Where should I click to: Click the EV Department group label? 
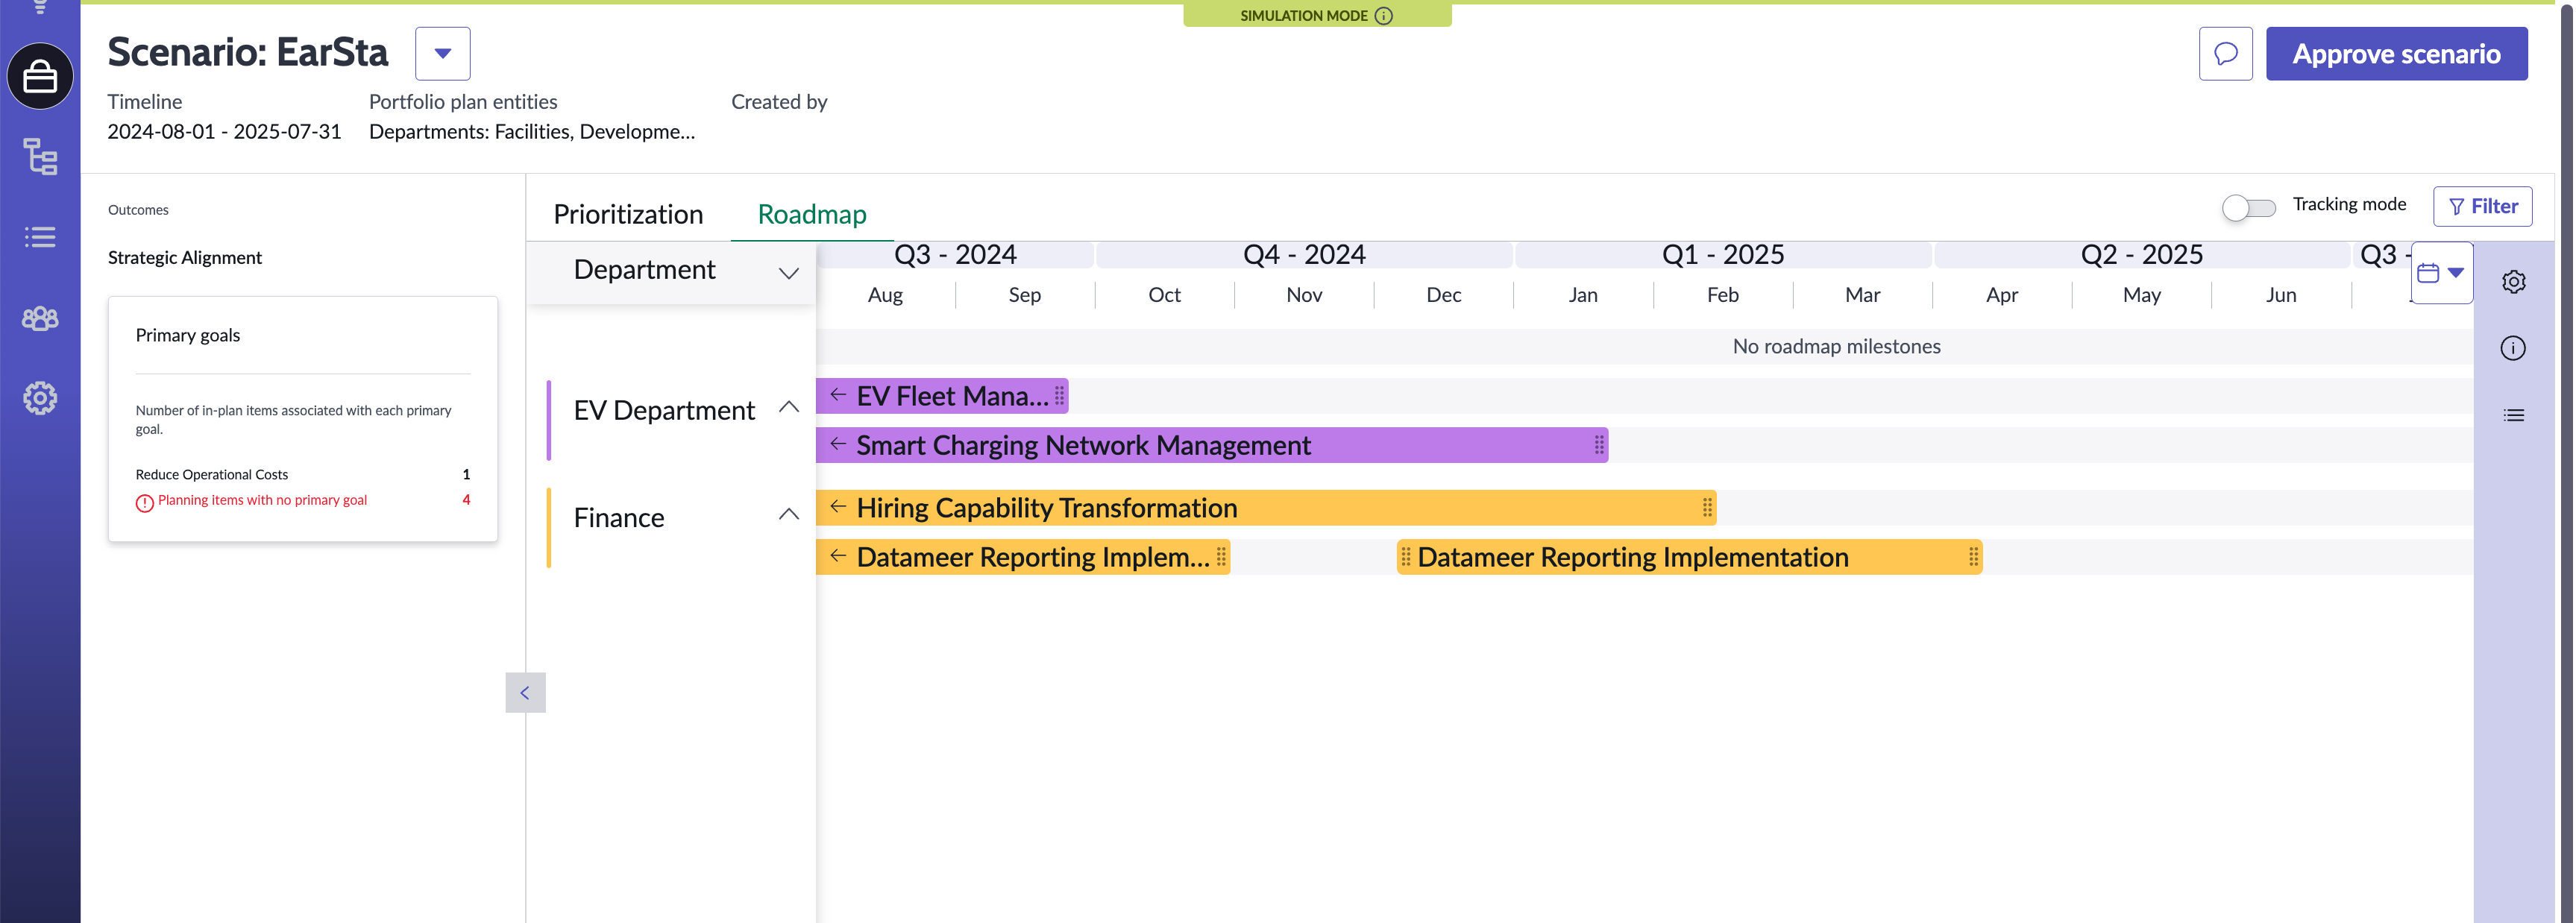664,410
